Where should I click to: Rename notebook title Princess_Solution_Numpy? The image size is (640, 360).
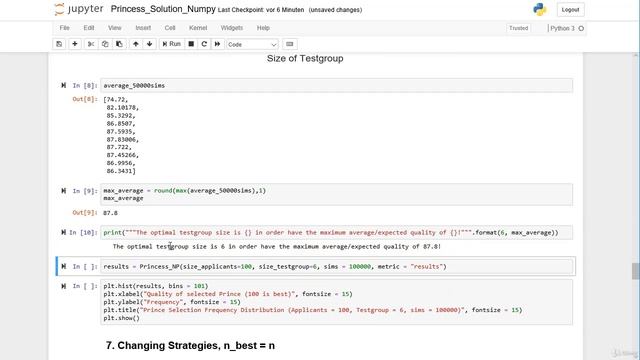tap(163, 9)
